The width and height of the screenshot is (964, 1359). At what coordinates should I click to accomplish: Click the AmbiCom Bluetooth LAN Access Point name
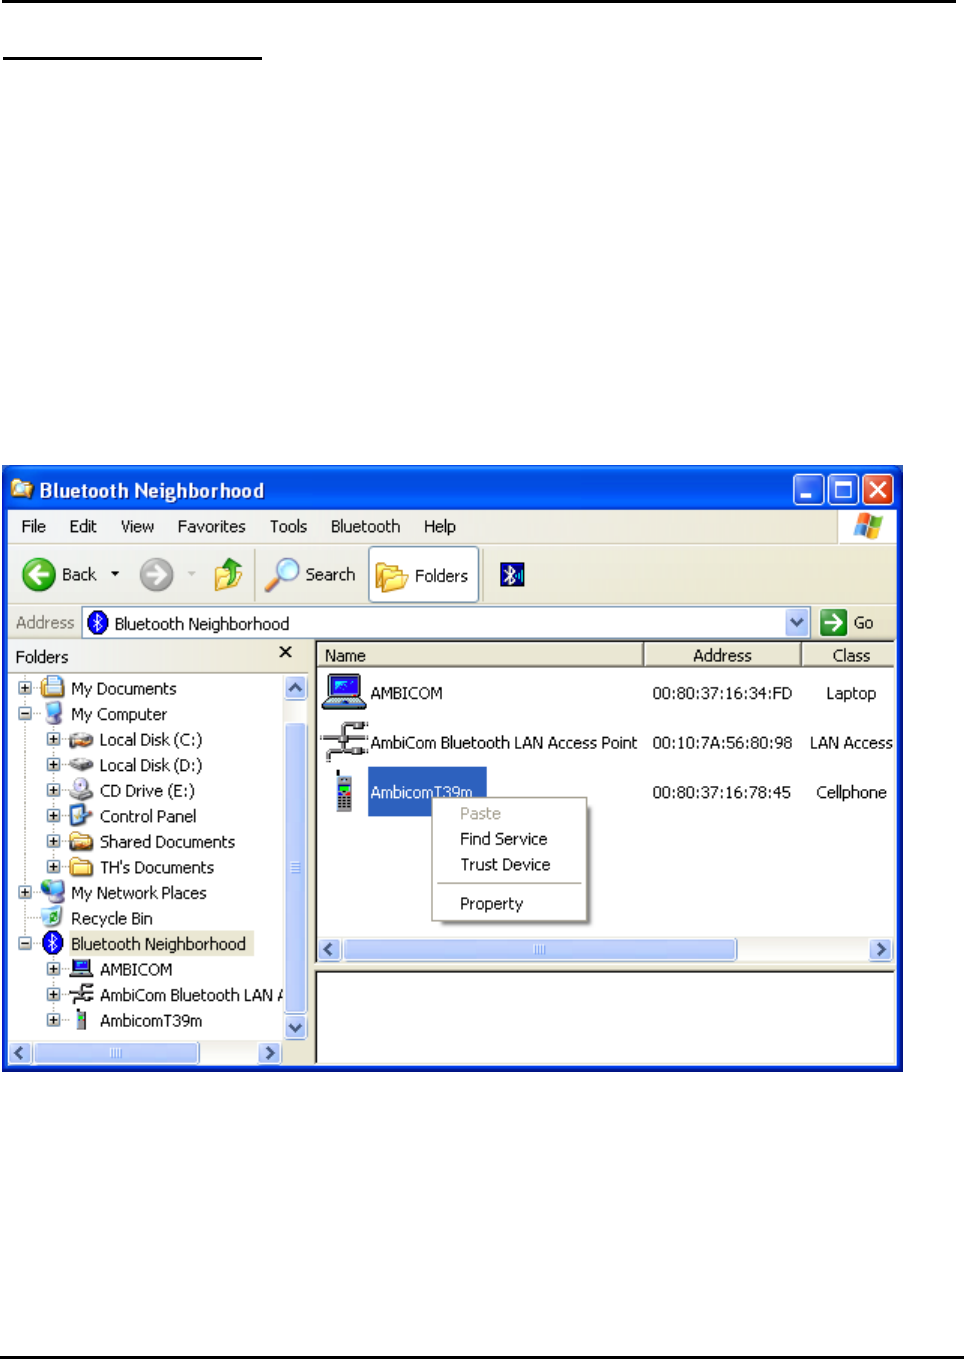[x=503, y=742]
